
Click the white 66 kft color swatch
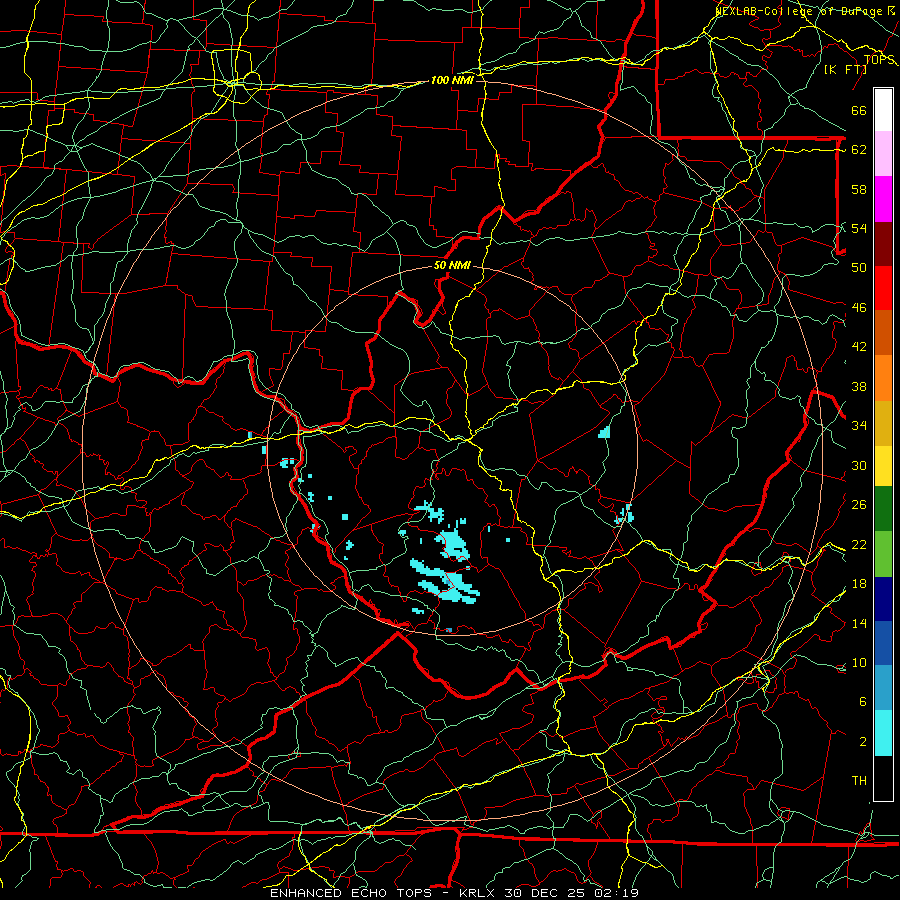pos(883,110)
